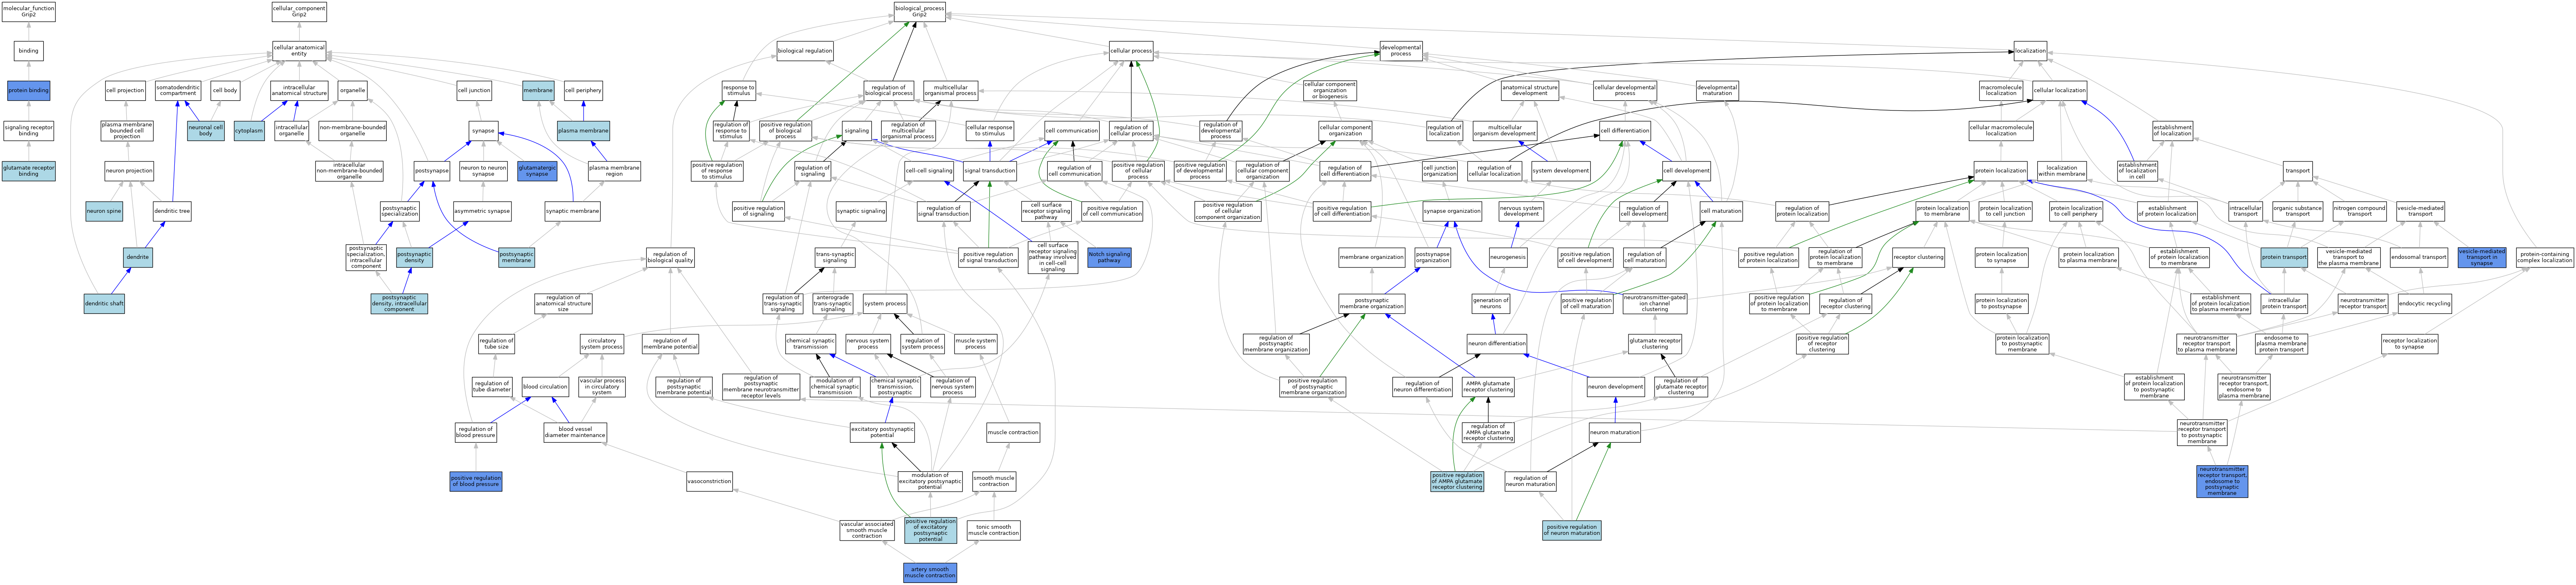The image size is (2576, 585).
Task: Select the 'plasma membrane region' node
Action: coord(614,171)
